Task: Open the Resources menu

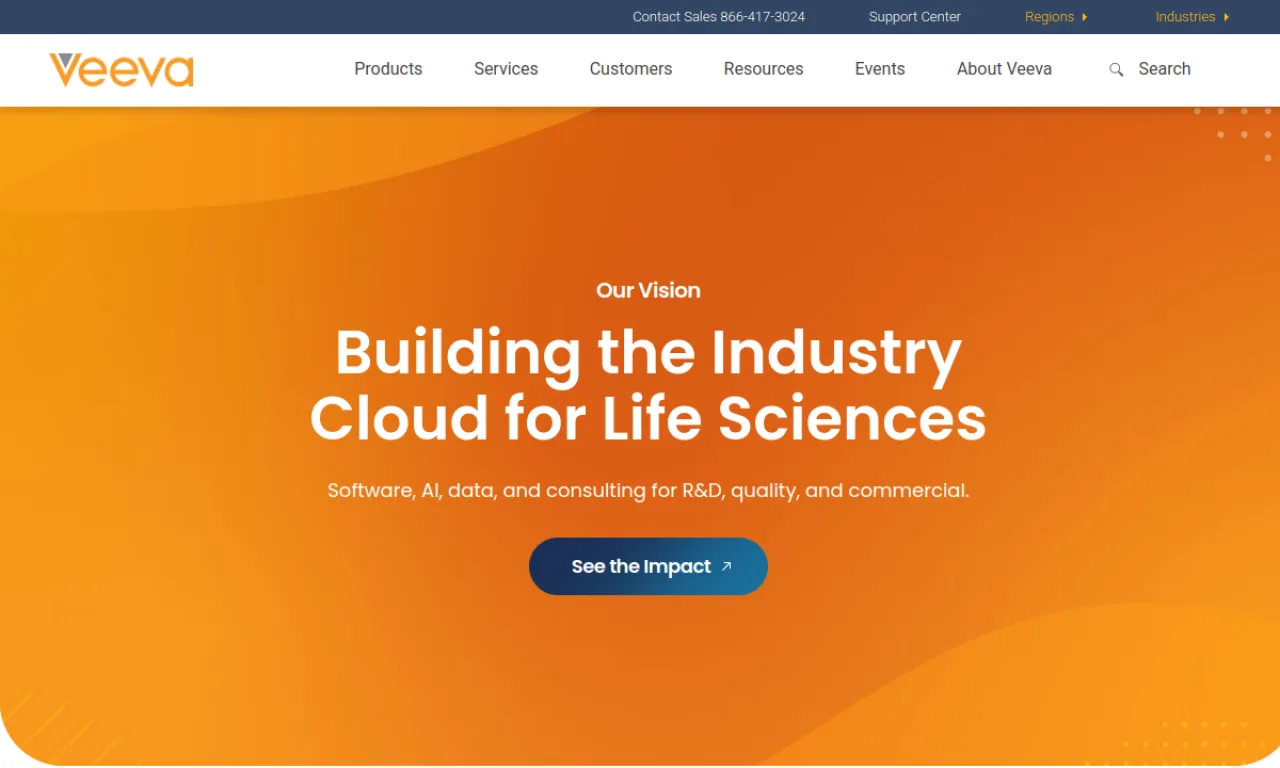Action: tap(764, 69)
